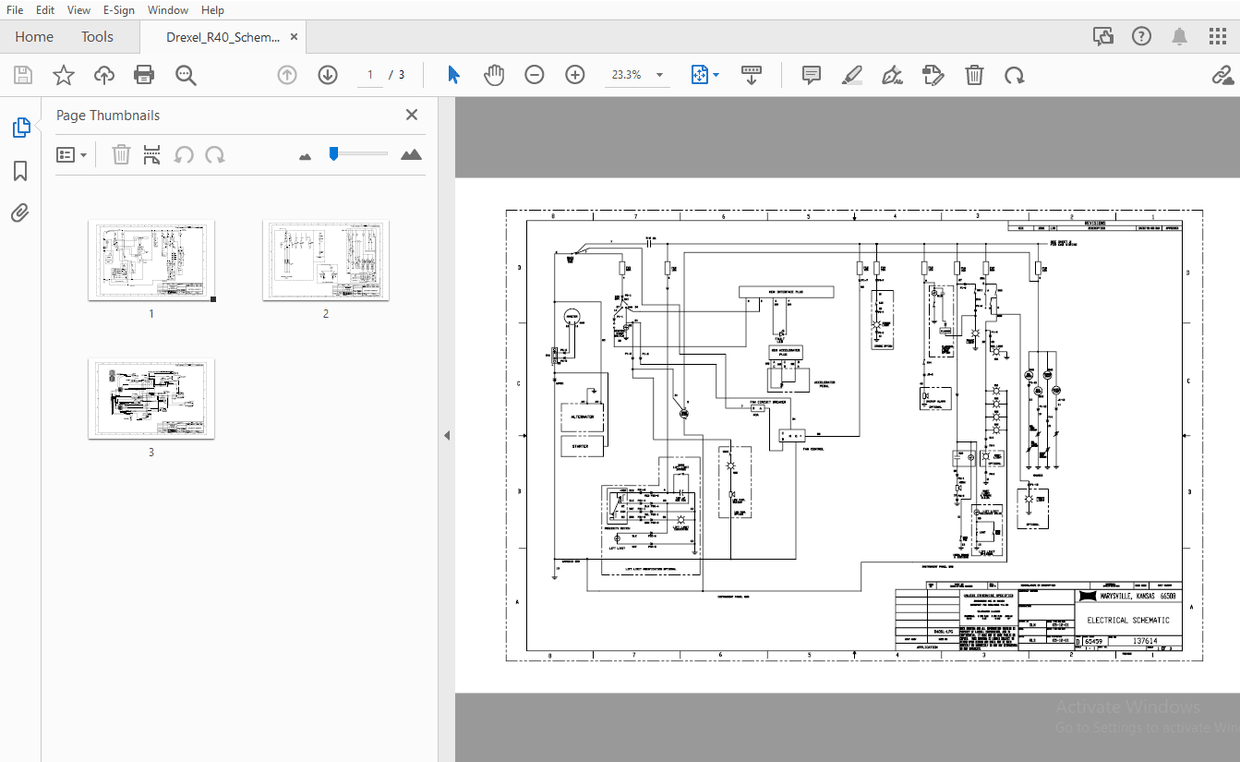
Task: Rotate the current page
Action: coord(1014,74)
